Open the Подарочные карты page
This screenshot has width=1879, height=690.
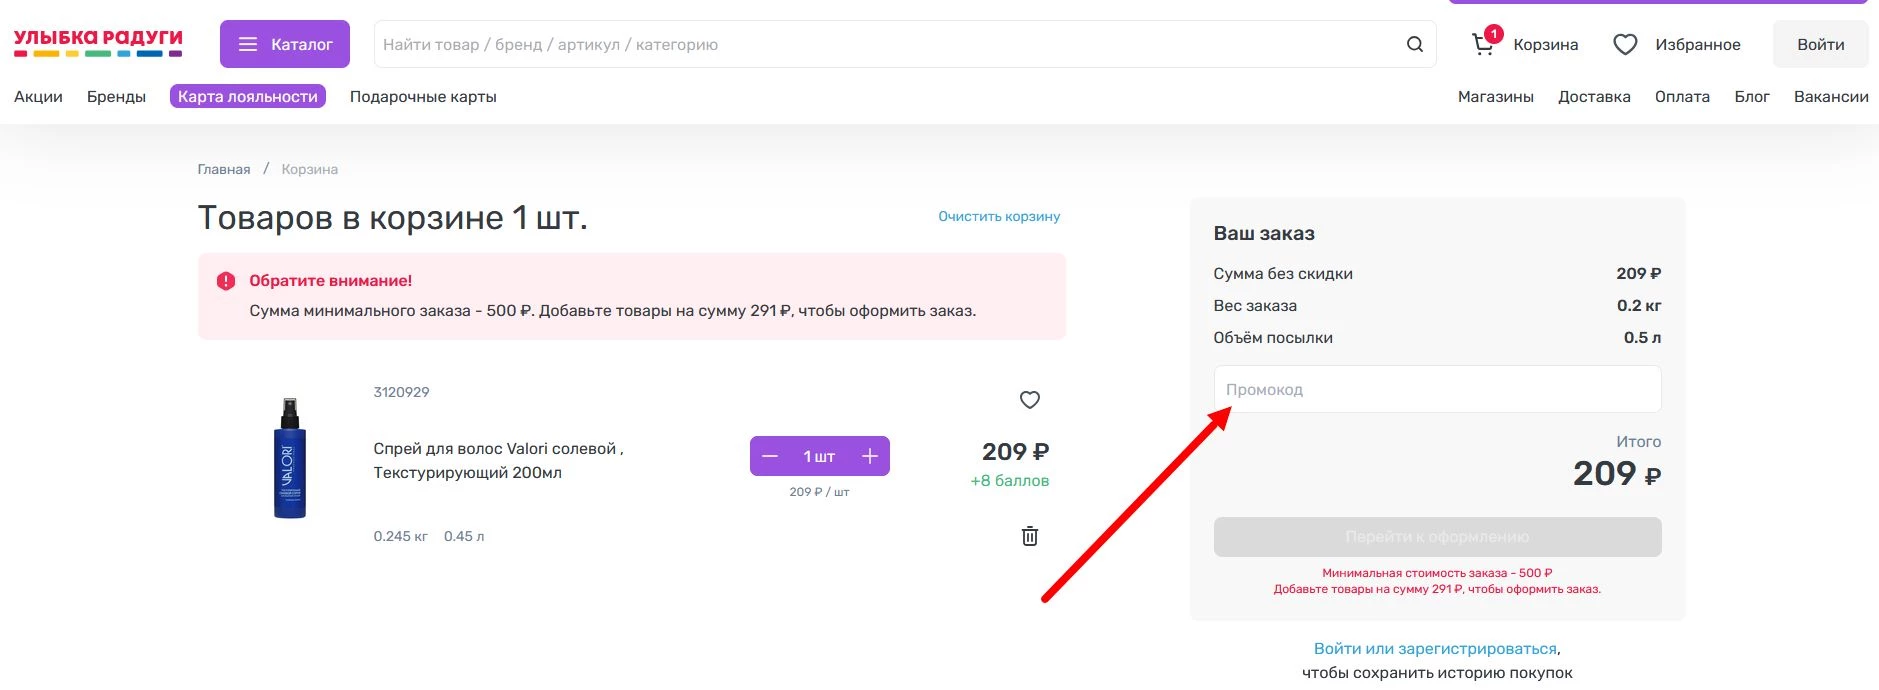423,97
